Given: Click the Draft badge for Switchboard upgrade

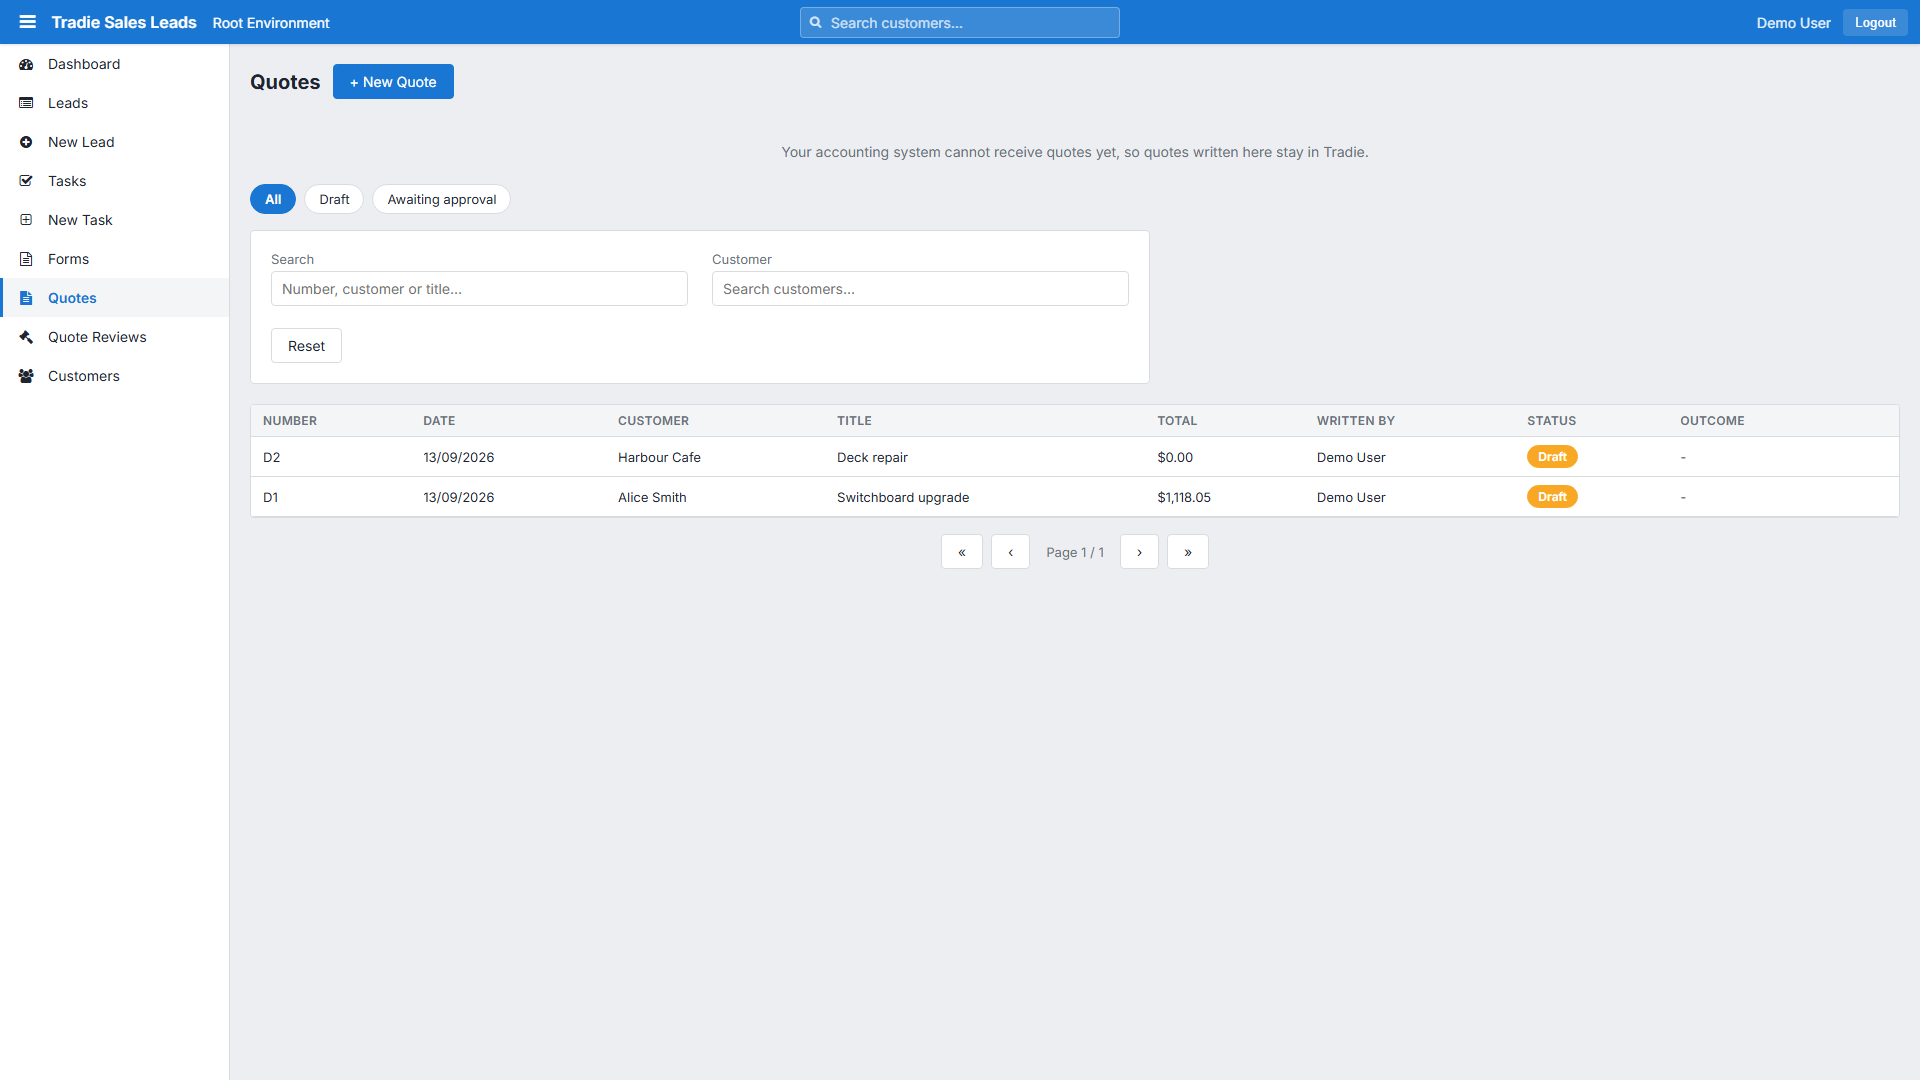Looking at the screenshot, I should click(x=1552, y=497).
